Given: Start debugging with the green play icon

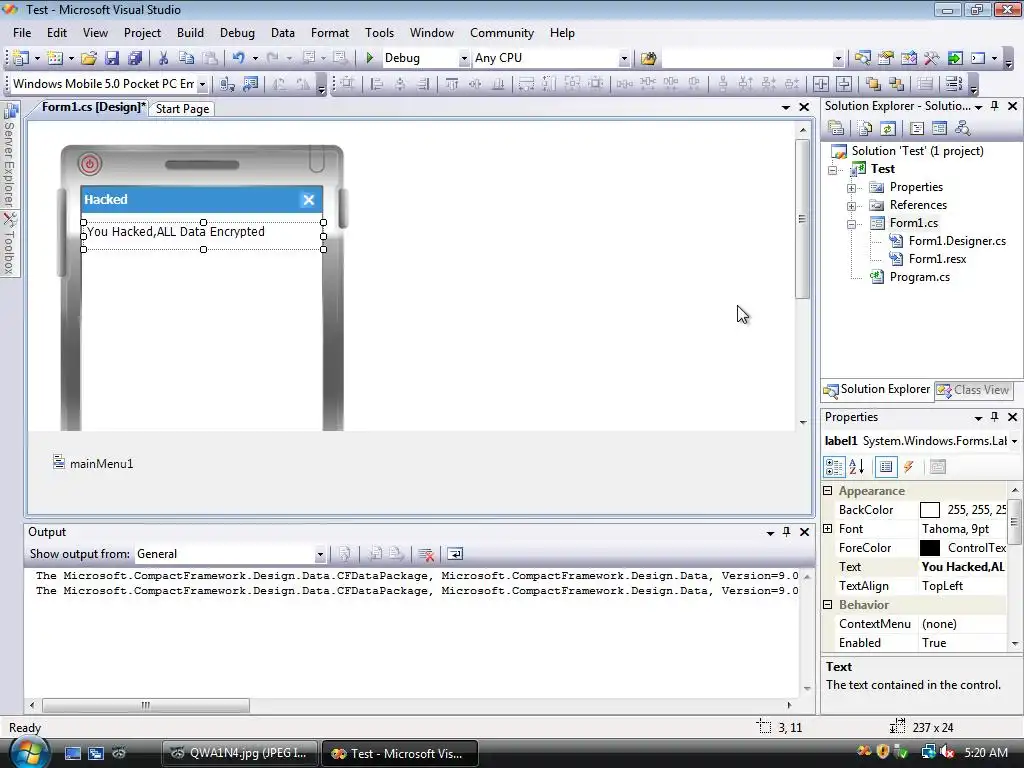Looking at the screenshot, I should tap(370, 58).
